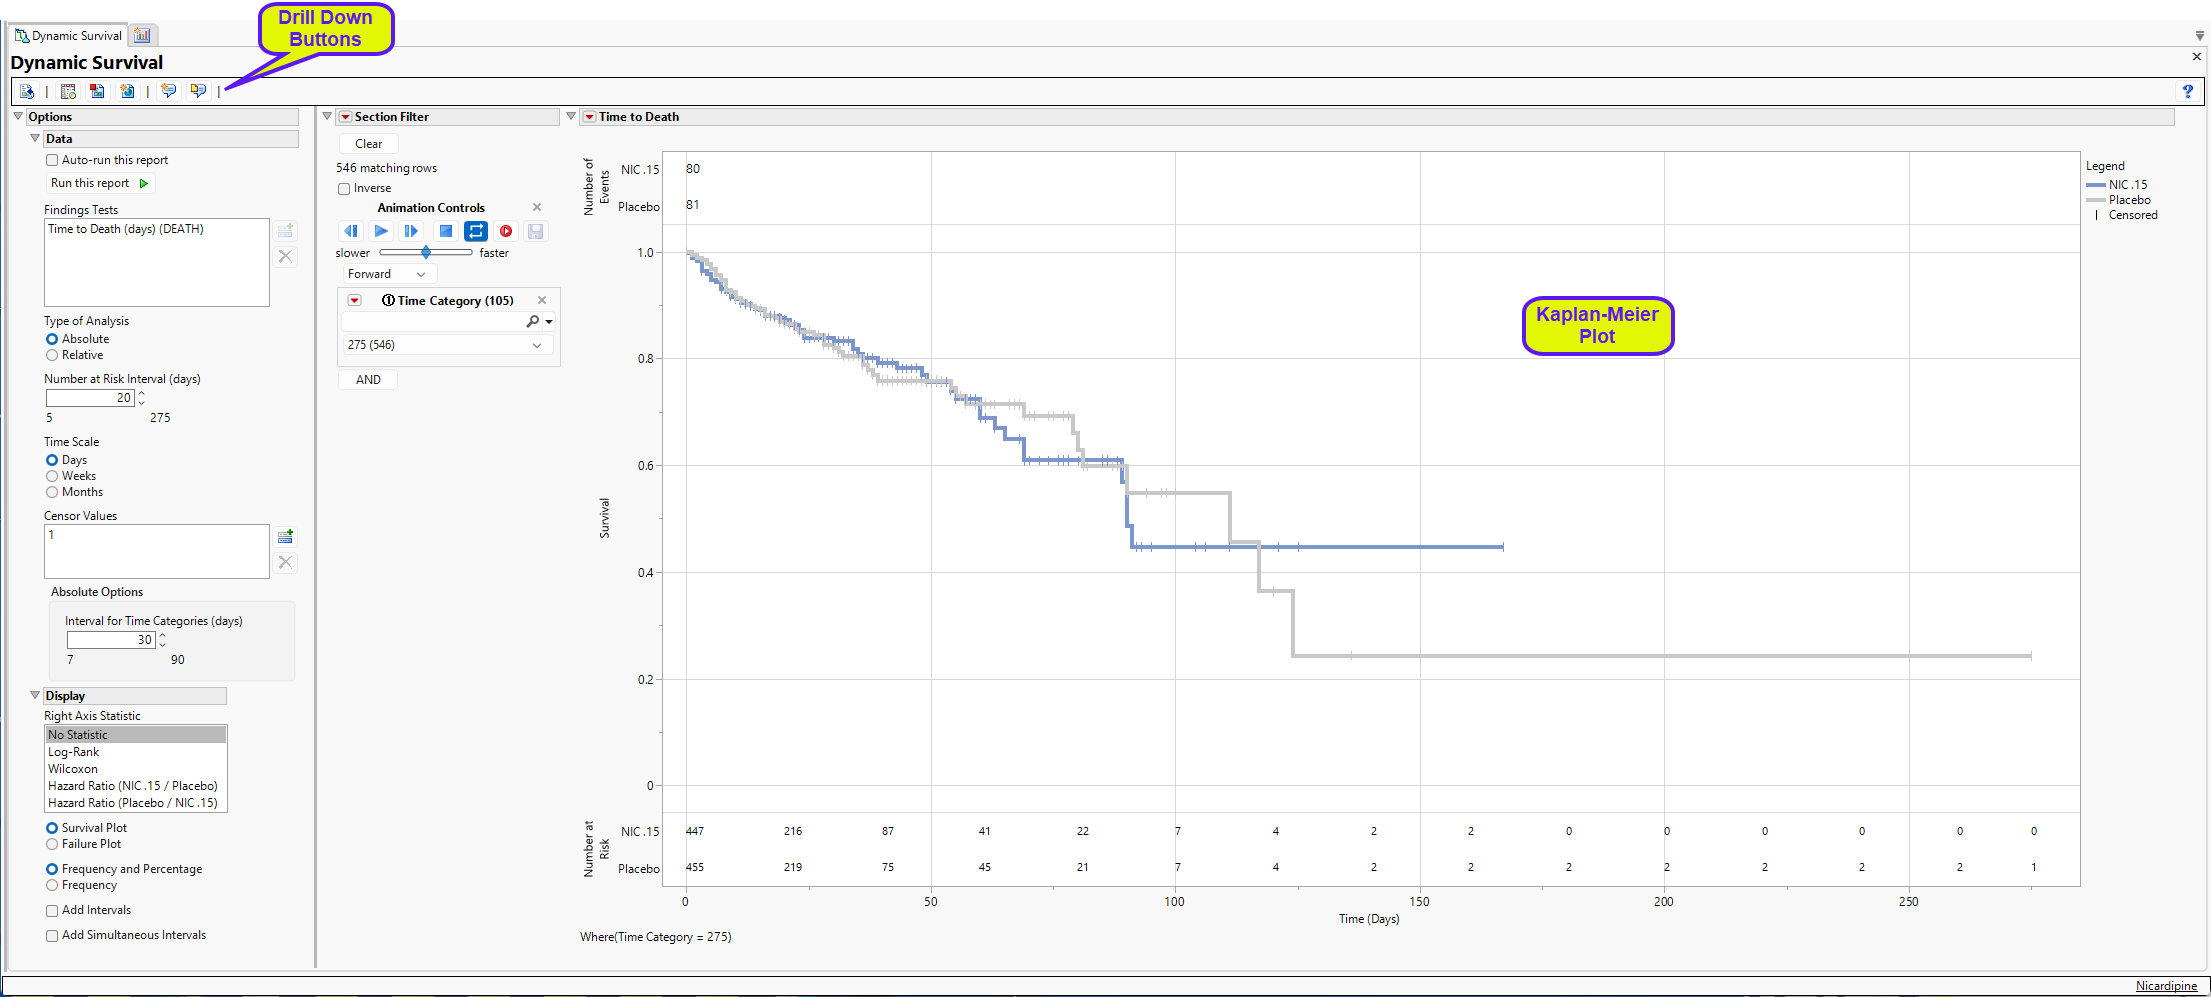Select Frequency and Percentage option

[x=52, y=869]
